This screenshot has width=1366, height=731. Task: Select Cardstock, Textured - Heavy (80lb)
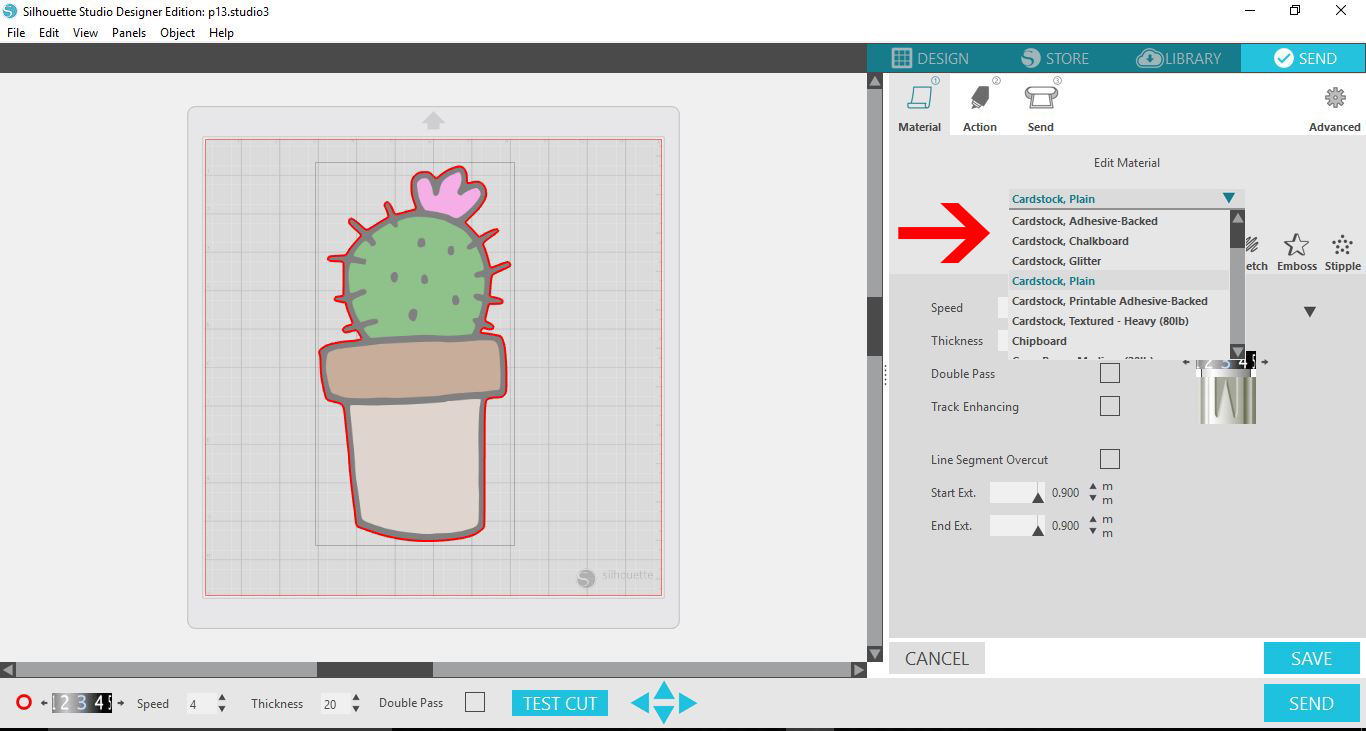point(1118,321)
